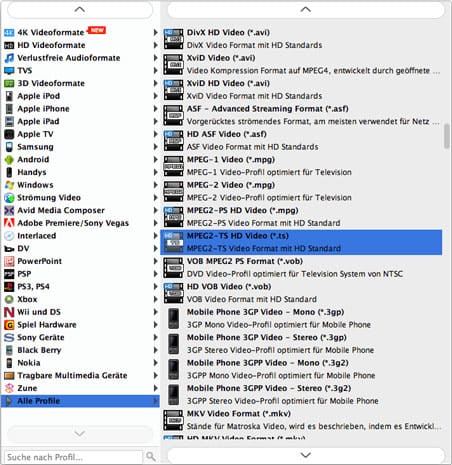Click the Xbox category icon

(x=9, y=299)
